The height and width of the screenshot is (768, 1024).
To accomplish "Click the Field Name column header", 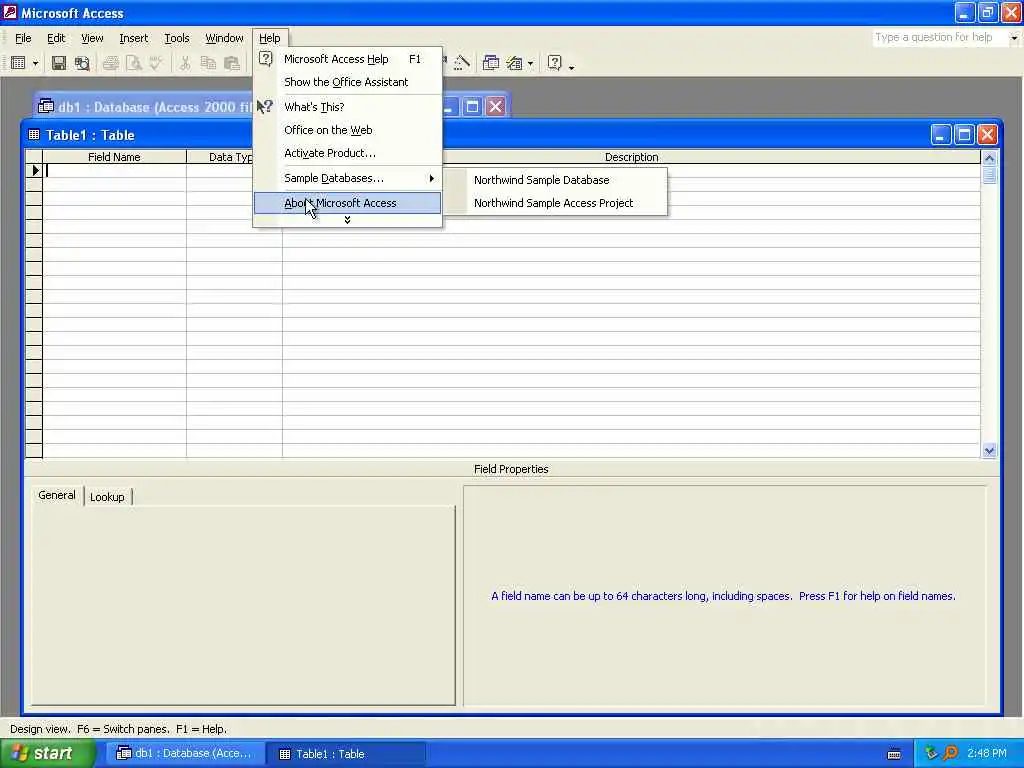I will [x=114, y=157].
